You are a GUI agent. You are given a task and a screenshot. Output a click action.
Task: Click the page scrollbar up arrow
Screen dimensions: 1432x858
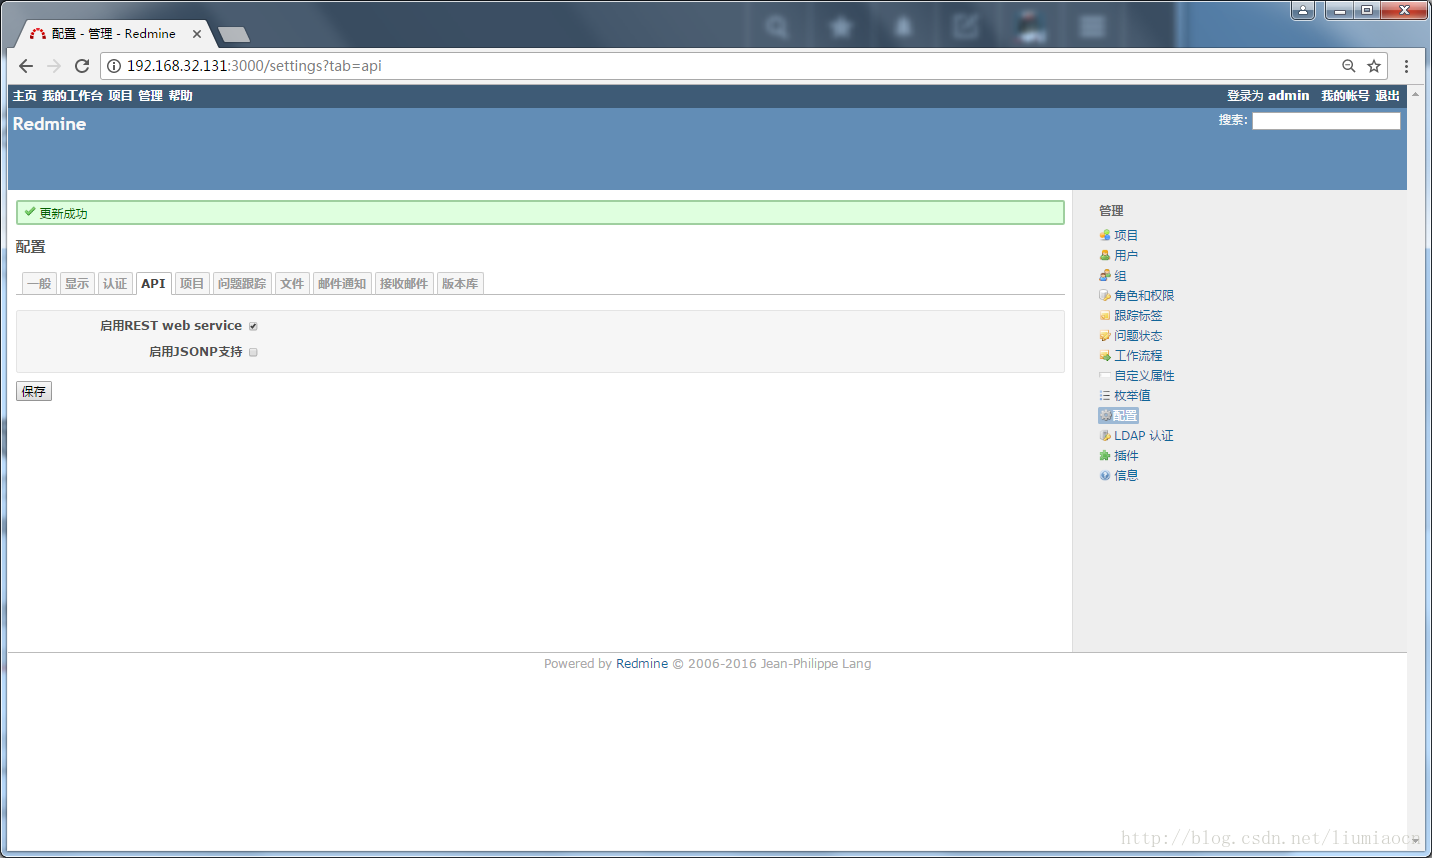1415,94
